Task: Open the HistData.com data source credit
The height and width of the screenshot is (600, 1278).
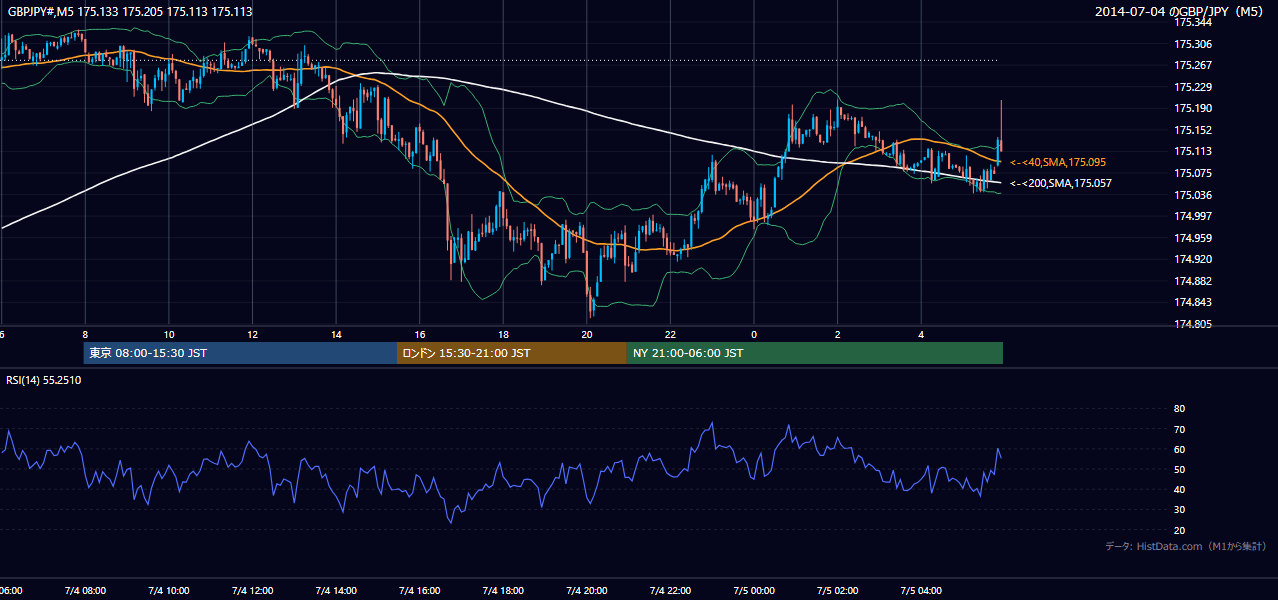Action: tap(1186, 546)
